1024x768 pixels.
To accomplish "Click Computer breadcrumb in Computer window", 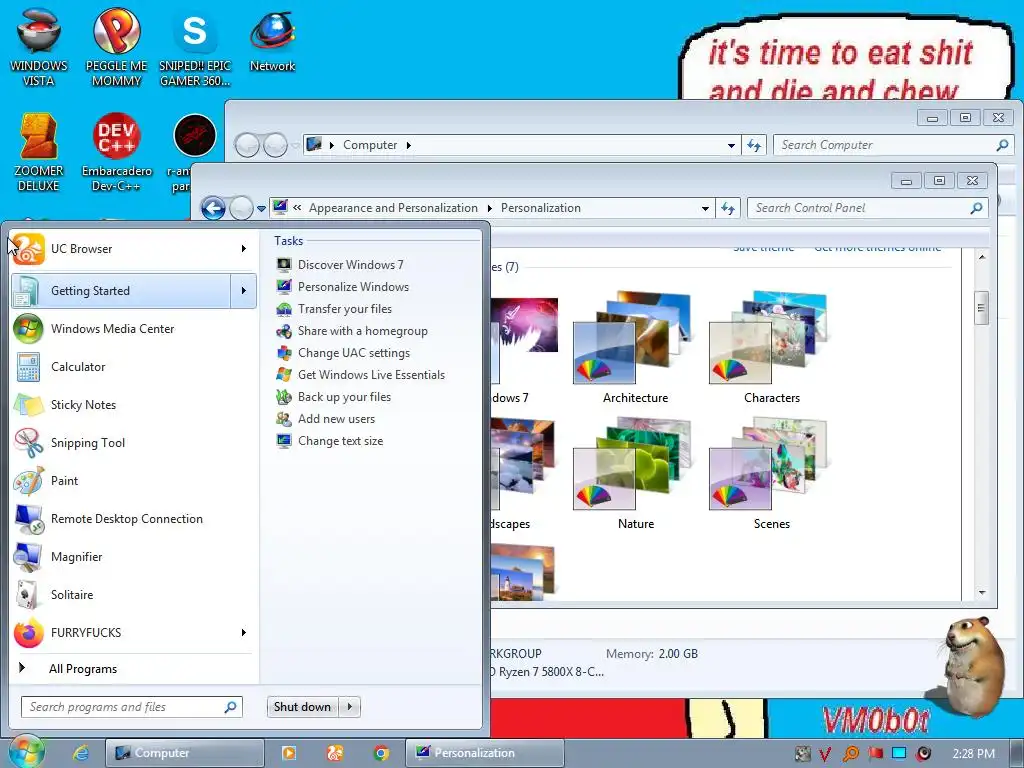I will coord(370,145).
